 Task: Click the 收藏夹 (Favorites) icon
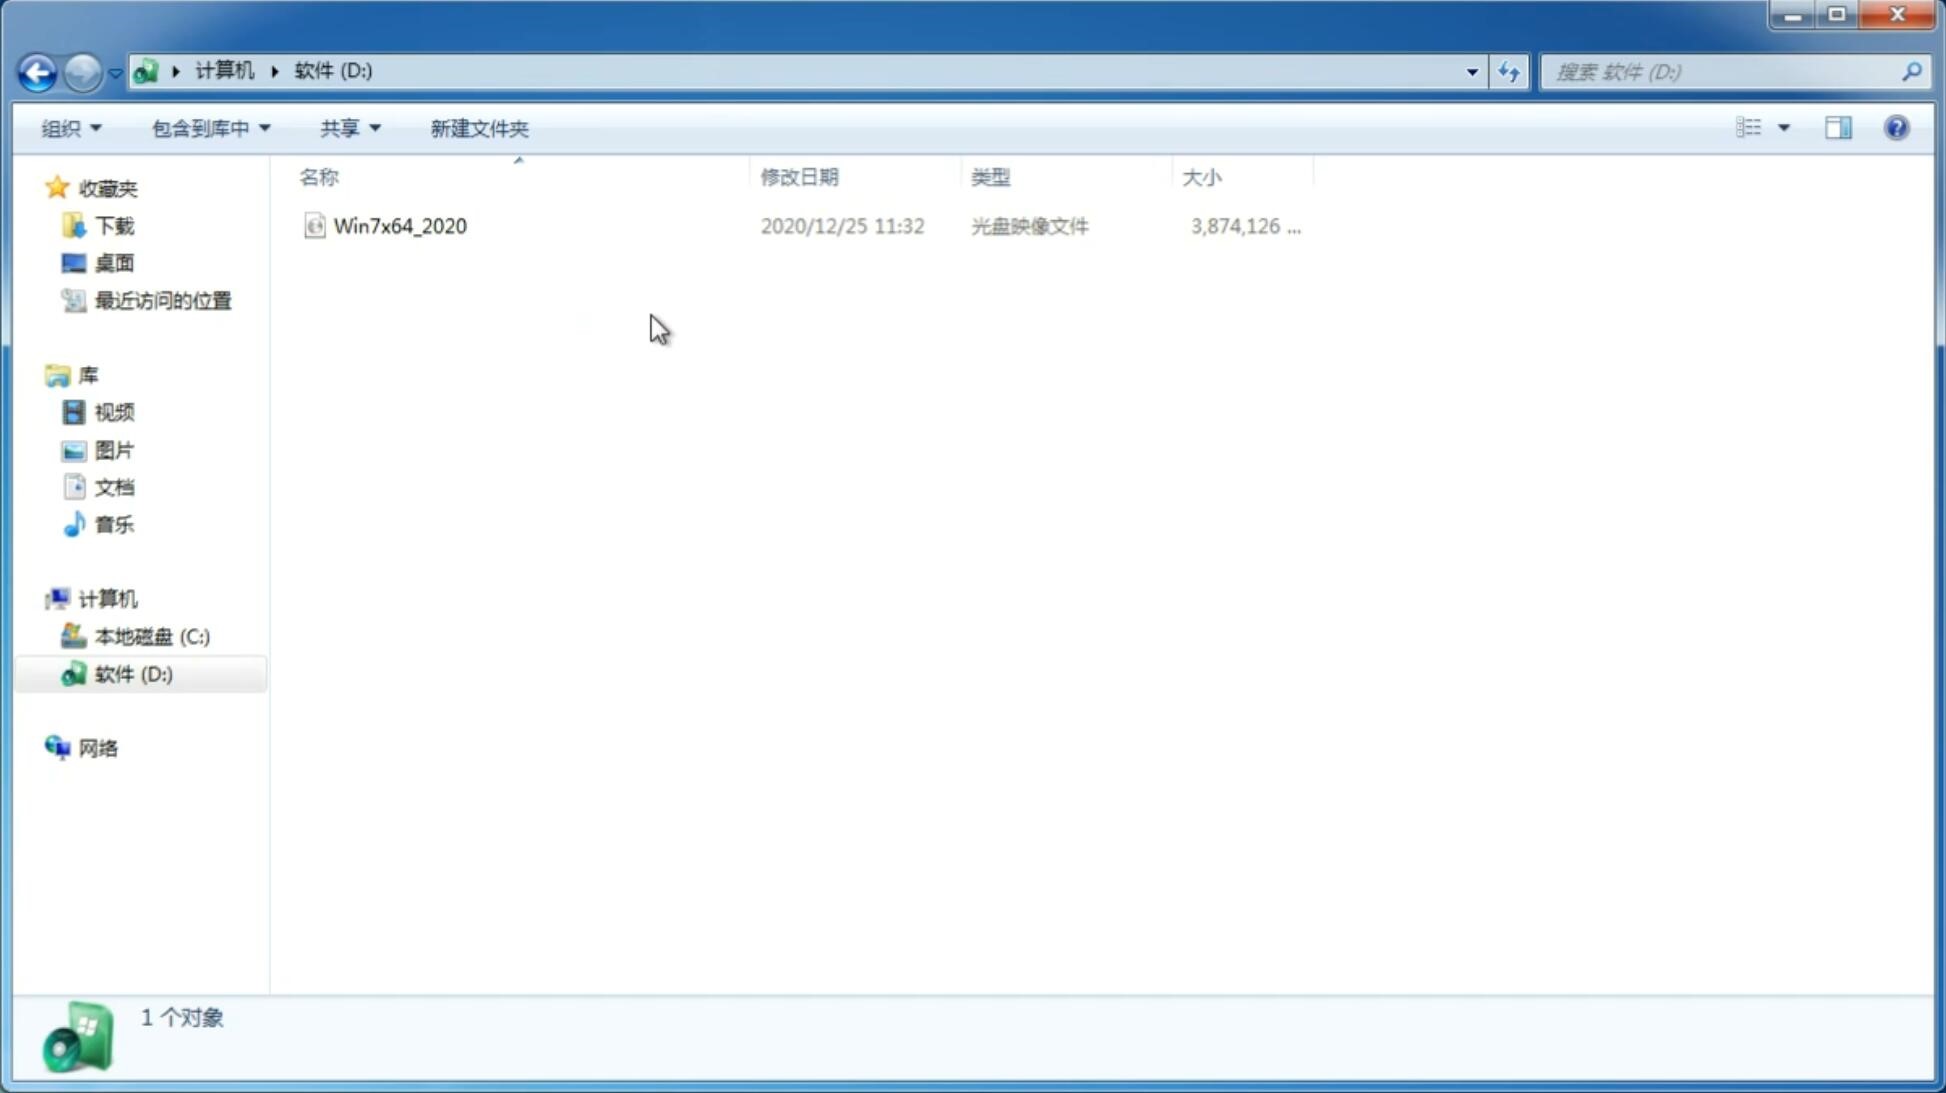coord(57,187)
